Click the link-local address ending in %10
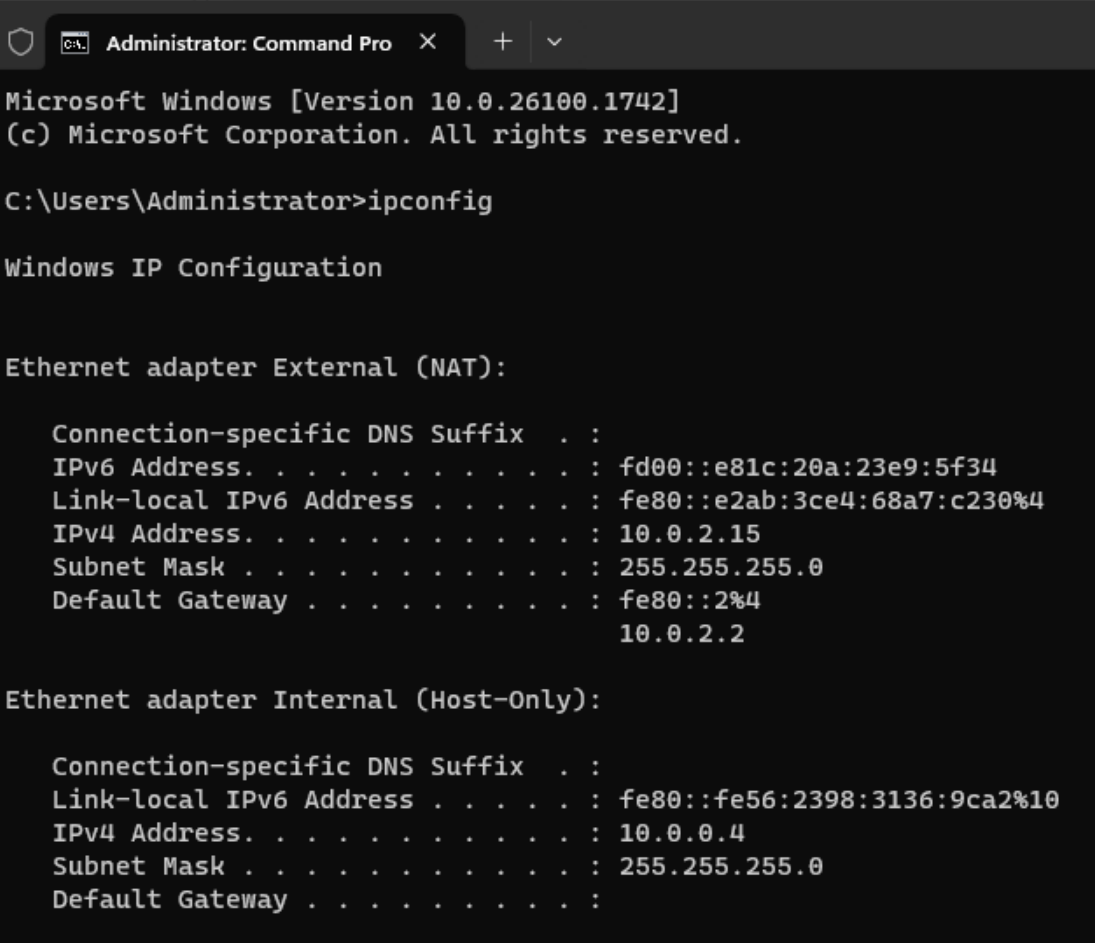 coord(838,800)
